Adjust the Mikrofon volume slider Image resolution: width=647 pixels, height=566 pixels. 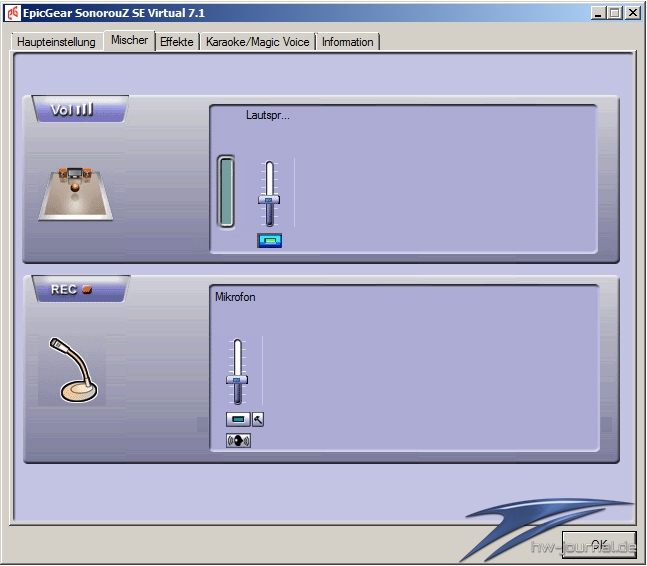coord(237,380)
